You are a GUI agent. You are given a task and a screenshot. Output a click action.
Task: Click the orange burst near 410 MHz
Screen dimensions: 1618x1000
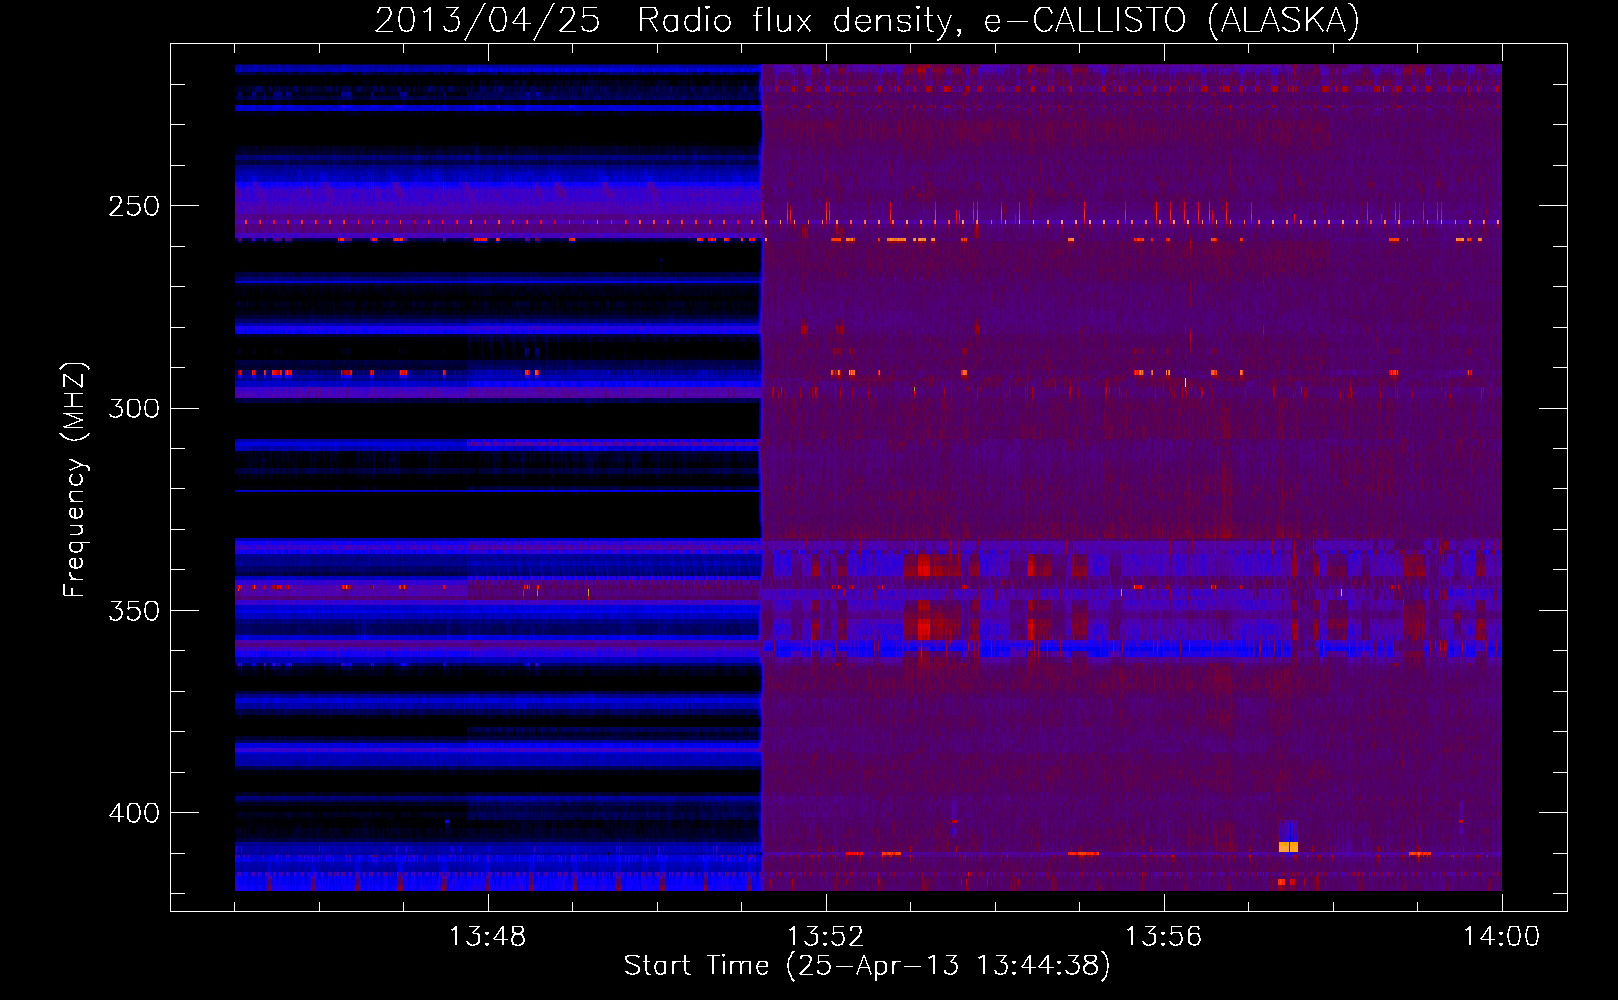(1288, 847)
